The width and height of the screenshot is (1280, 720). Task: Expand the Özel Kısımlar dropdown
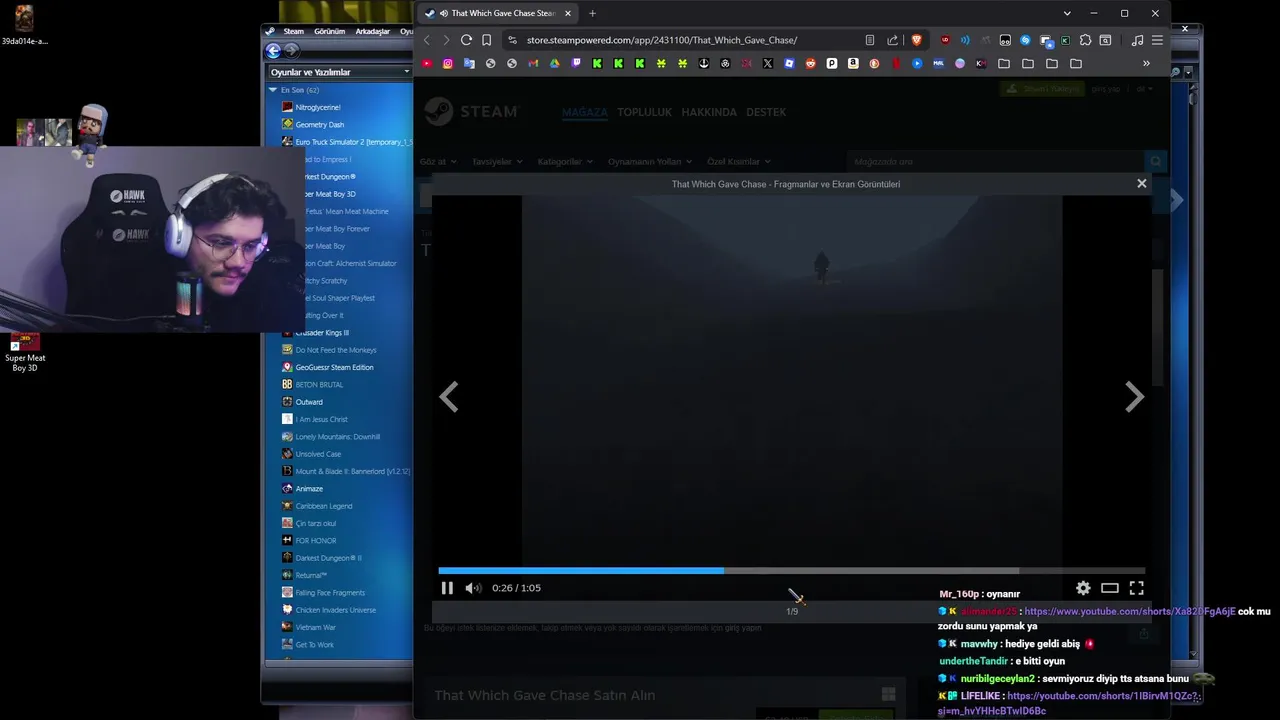pos(738,161)
